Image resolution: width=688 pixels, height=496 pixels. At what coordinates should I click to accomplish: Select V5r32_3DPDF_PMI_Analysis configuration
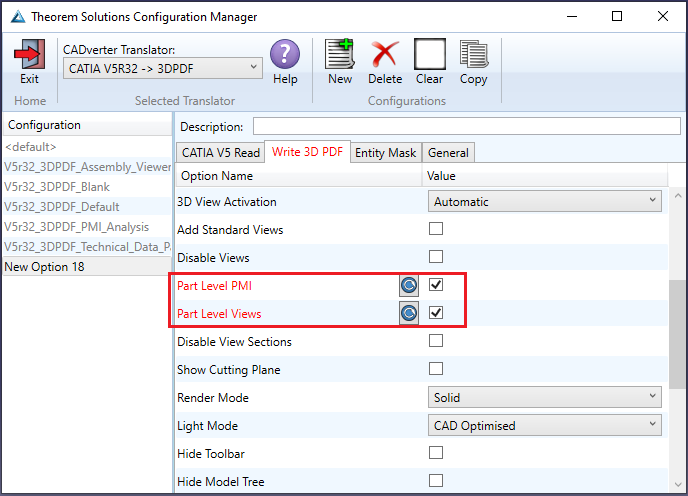coord(87,227)
